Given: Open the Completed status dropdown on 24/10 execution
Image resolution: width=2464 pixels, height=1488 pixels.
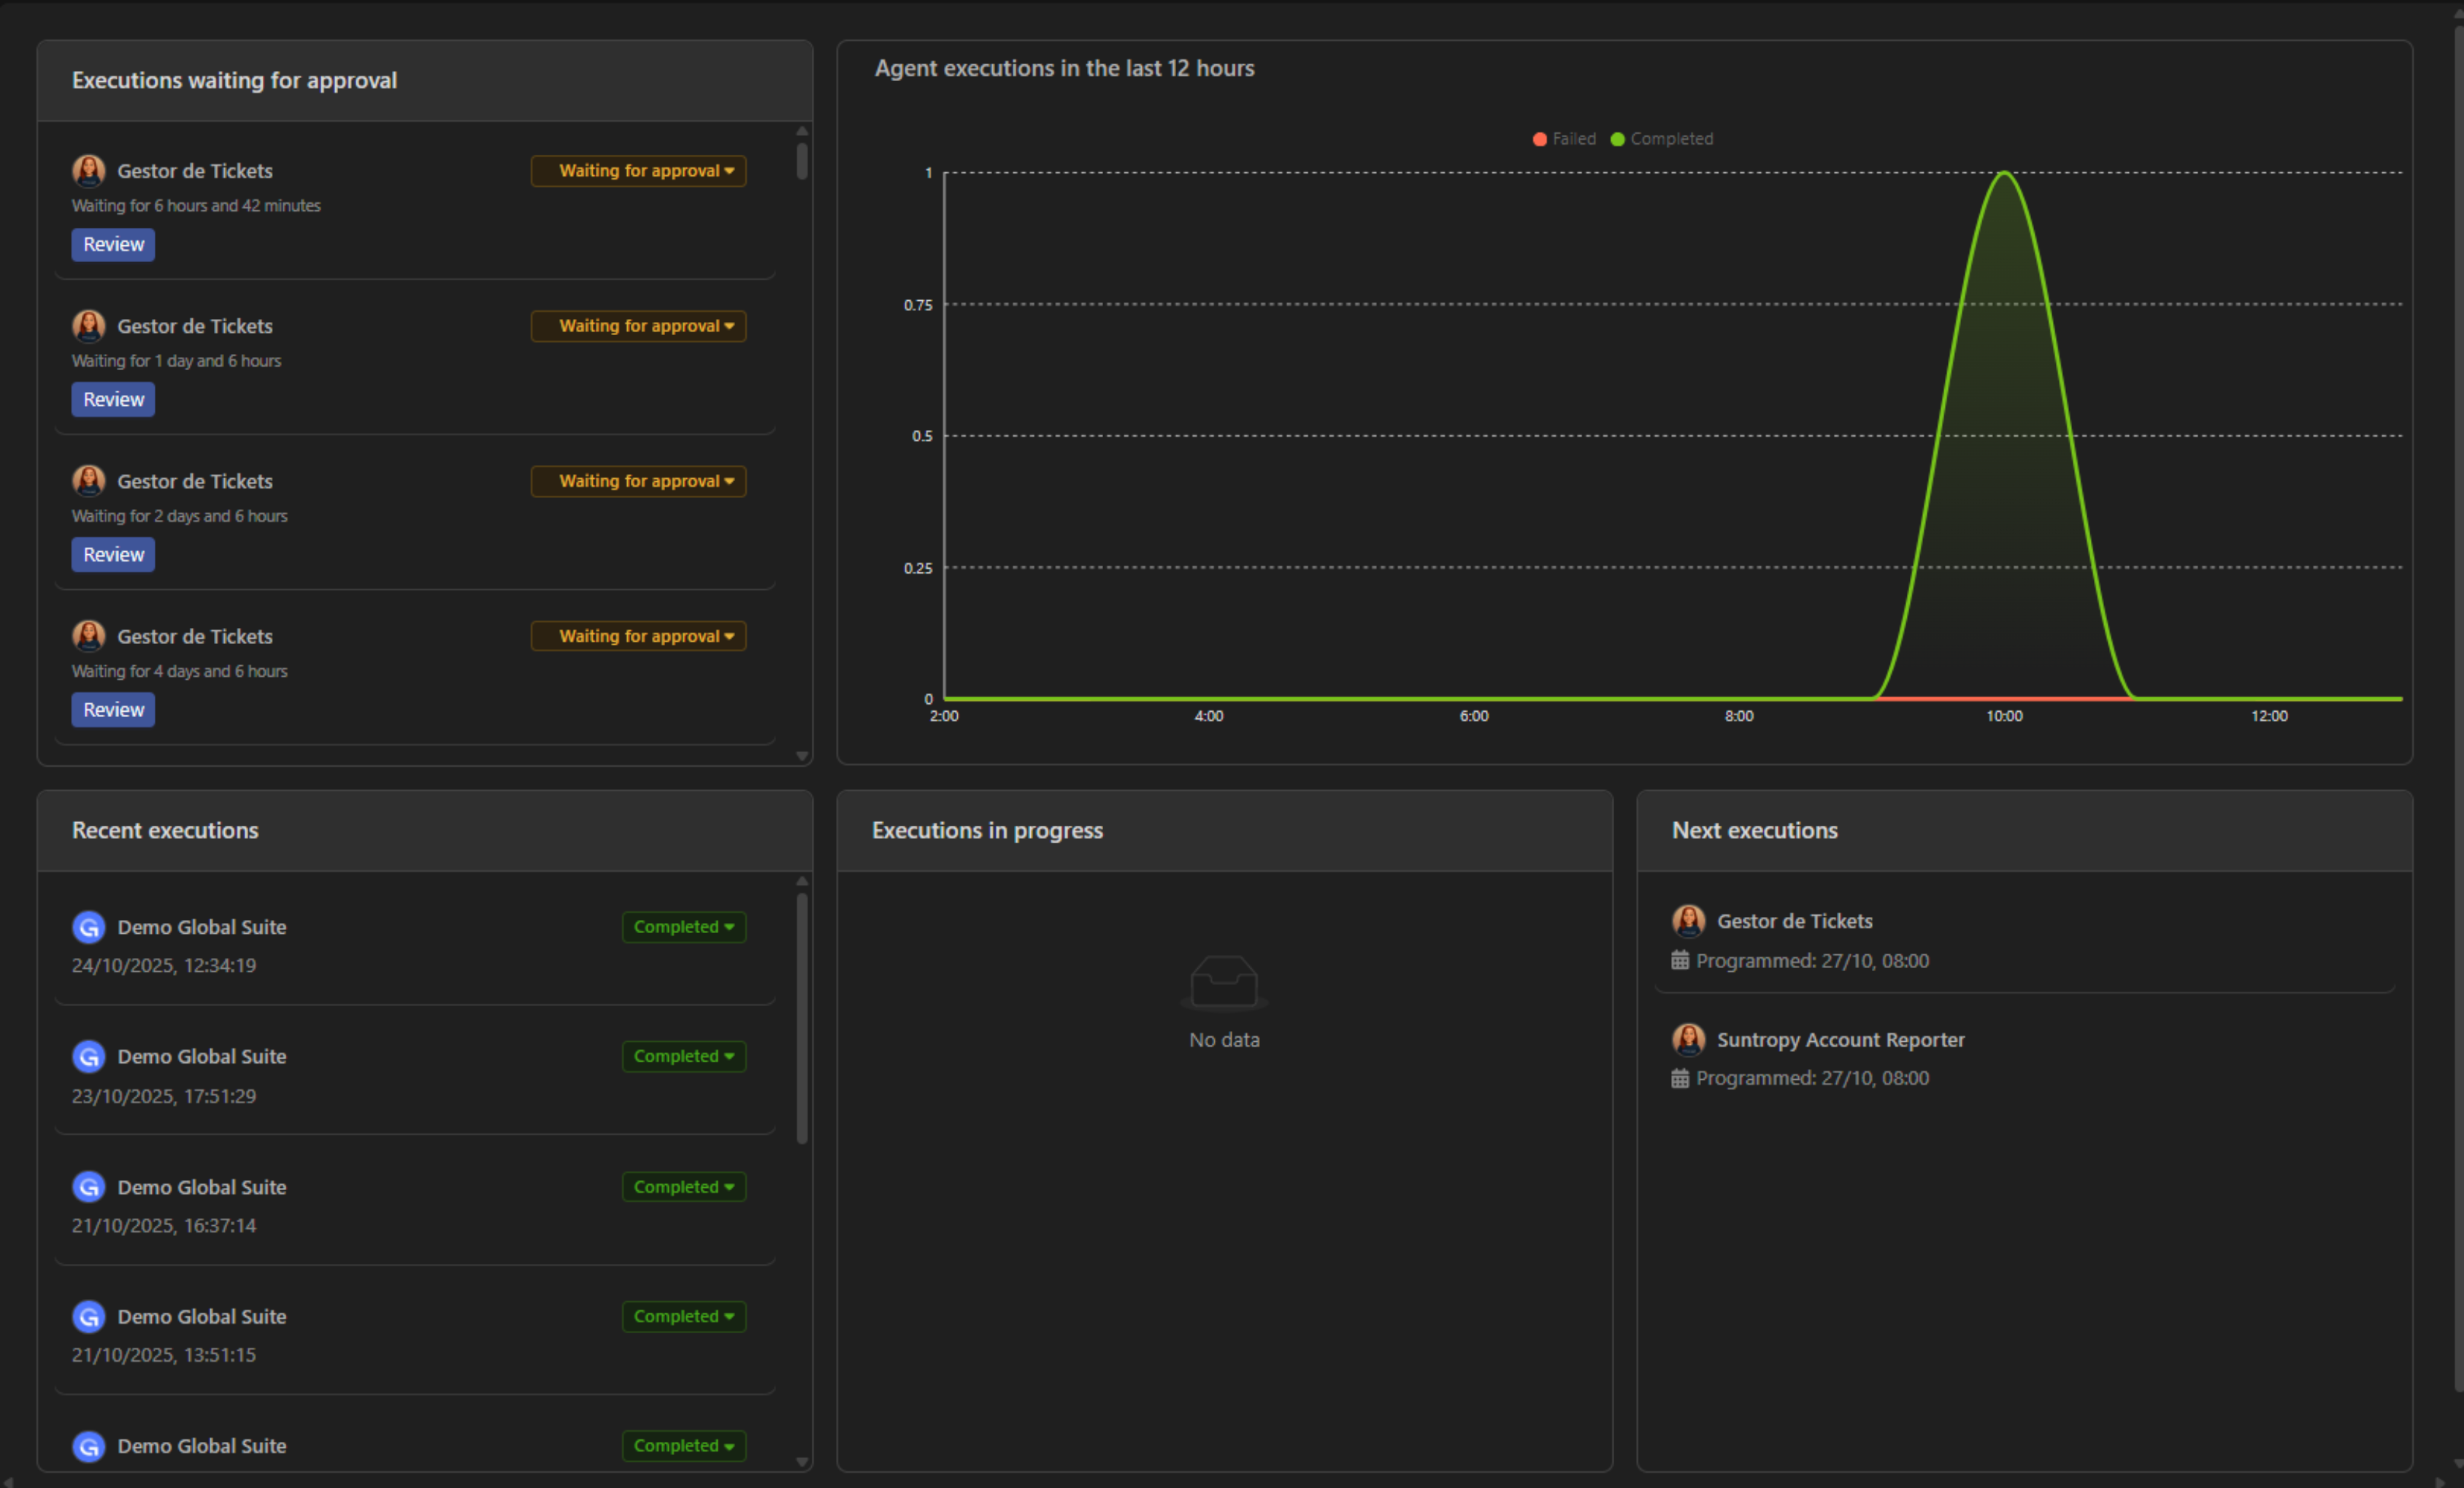Looking at the screenshot, I should click(683, 926).
